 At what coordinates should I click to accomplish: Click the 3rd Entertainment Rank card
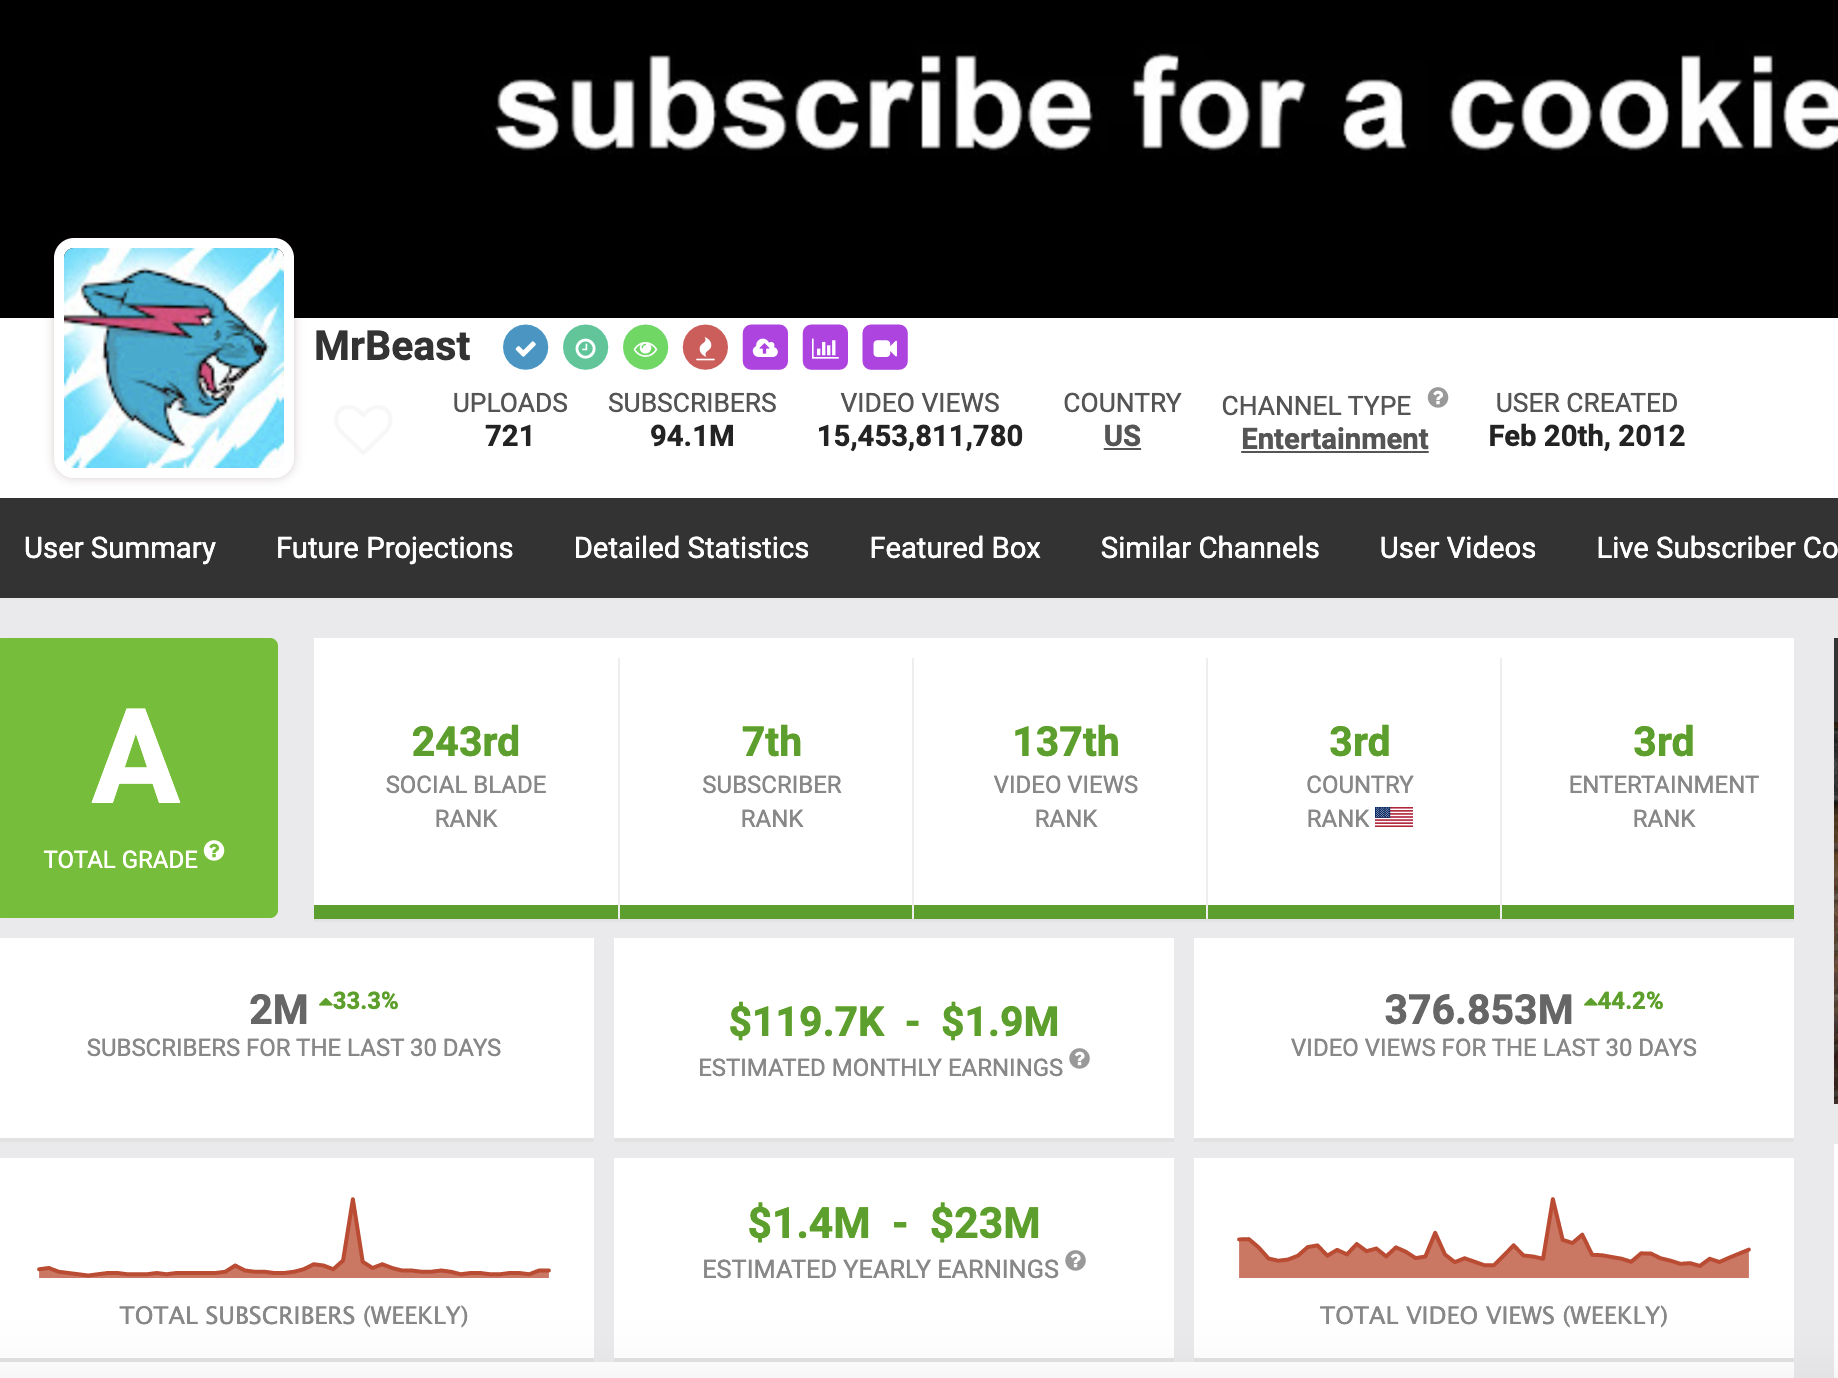[1648, 778]
